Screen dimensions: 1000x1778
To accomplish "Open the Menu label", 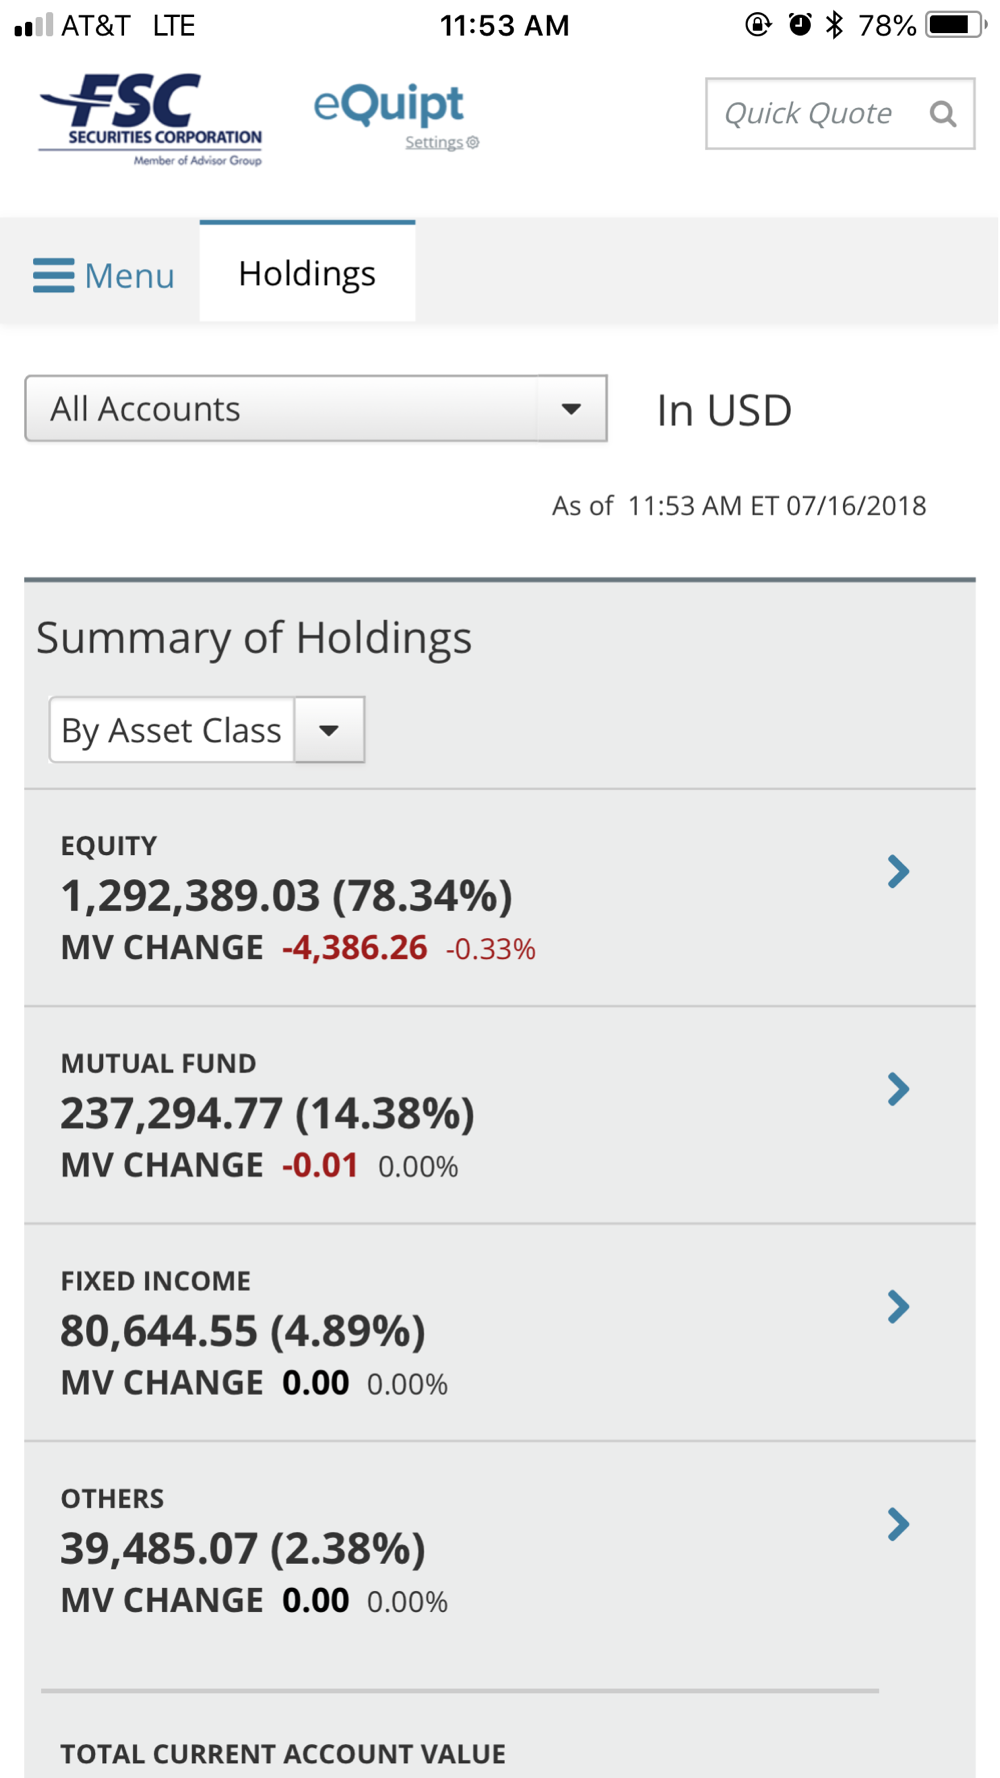I will (130, 276).
